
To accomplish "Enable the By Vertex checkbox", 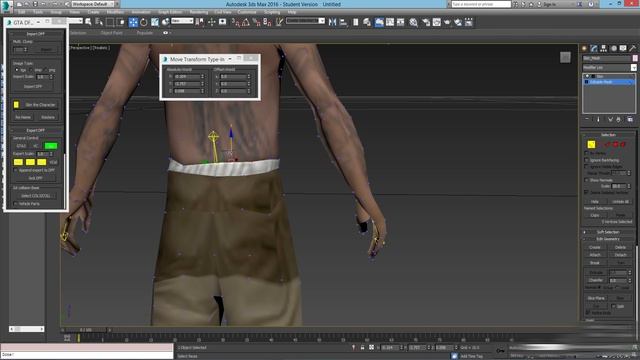I will pos(587,153).
